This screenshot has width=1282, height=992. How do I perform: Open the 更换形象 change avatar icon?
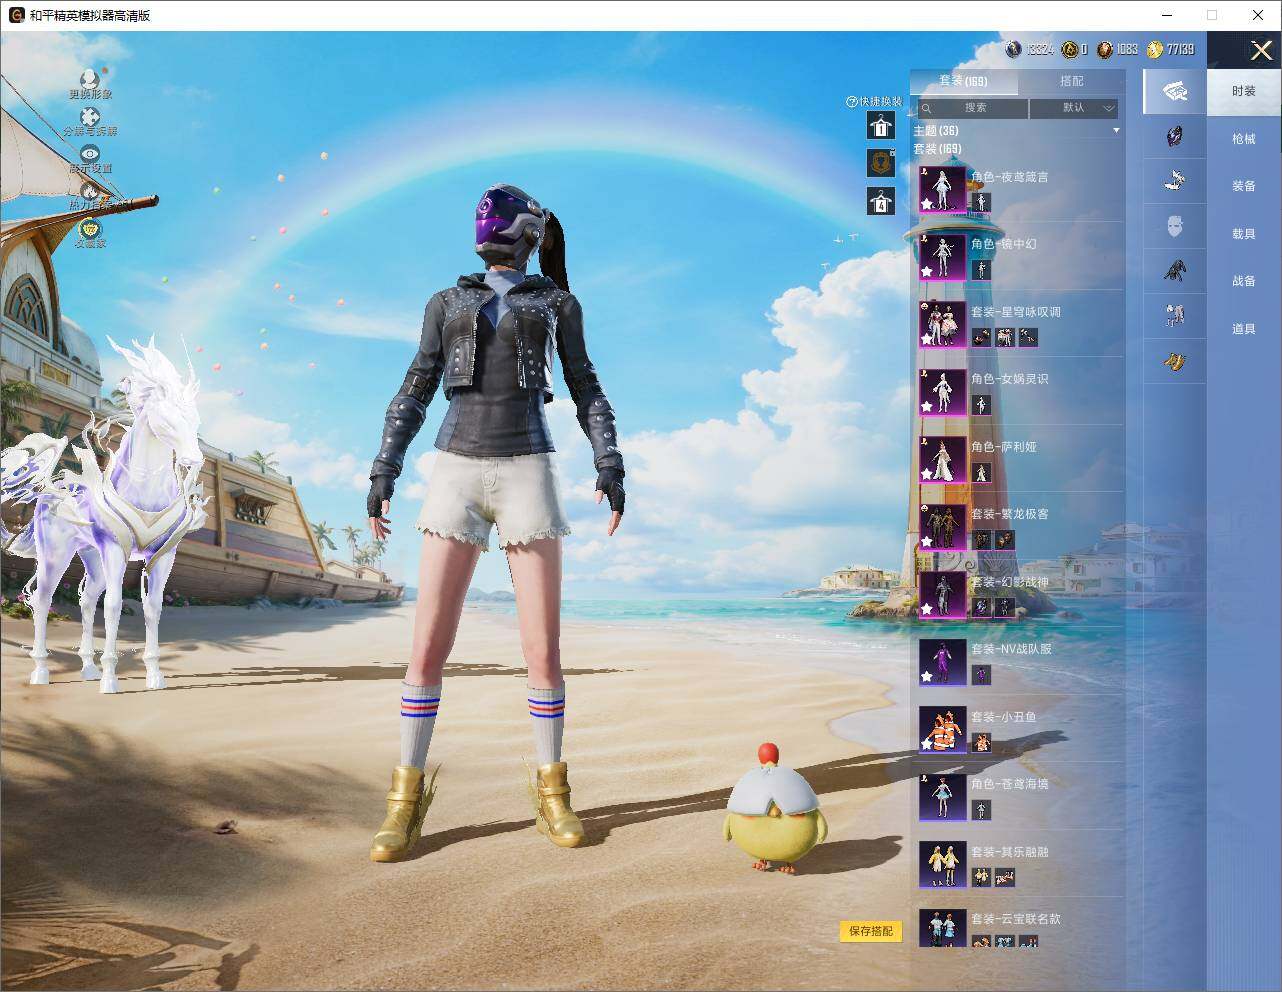[90, 79]
